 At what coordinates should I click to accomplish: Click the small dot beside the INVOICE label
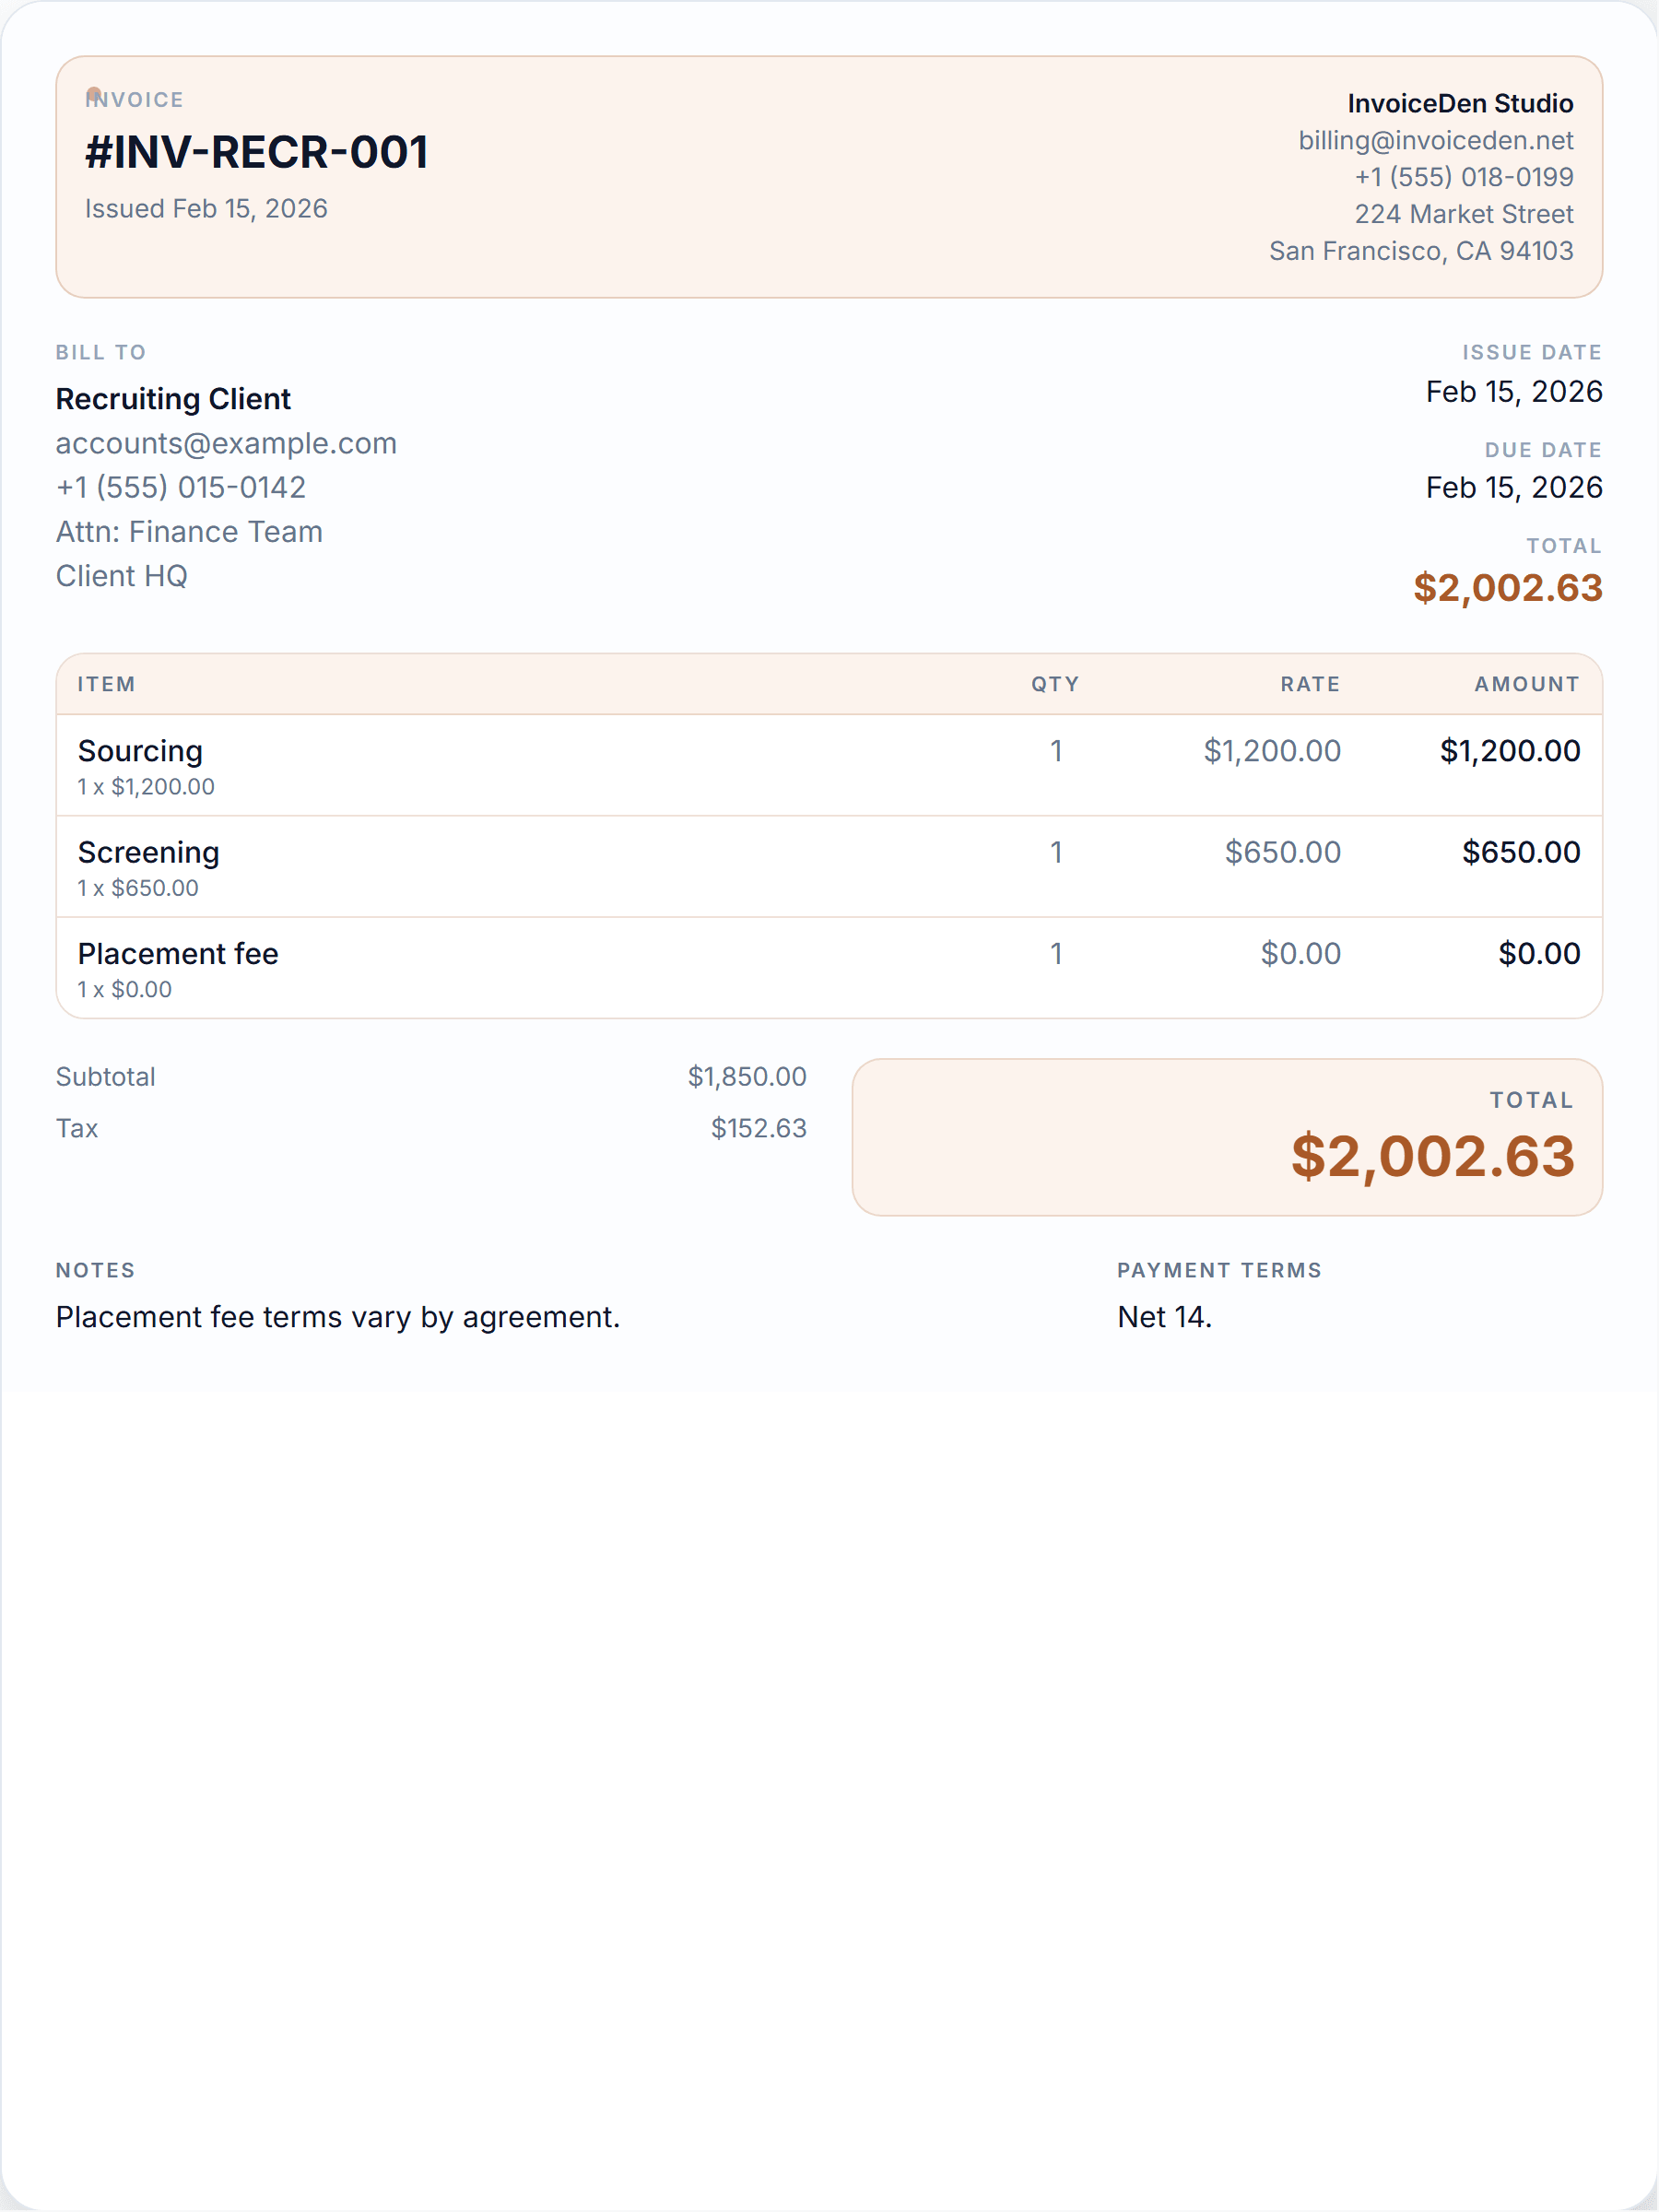pyautogui.click(x=94, y=94)
